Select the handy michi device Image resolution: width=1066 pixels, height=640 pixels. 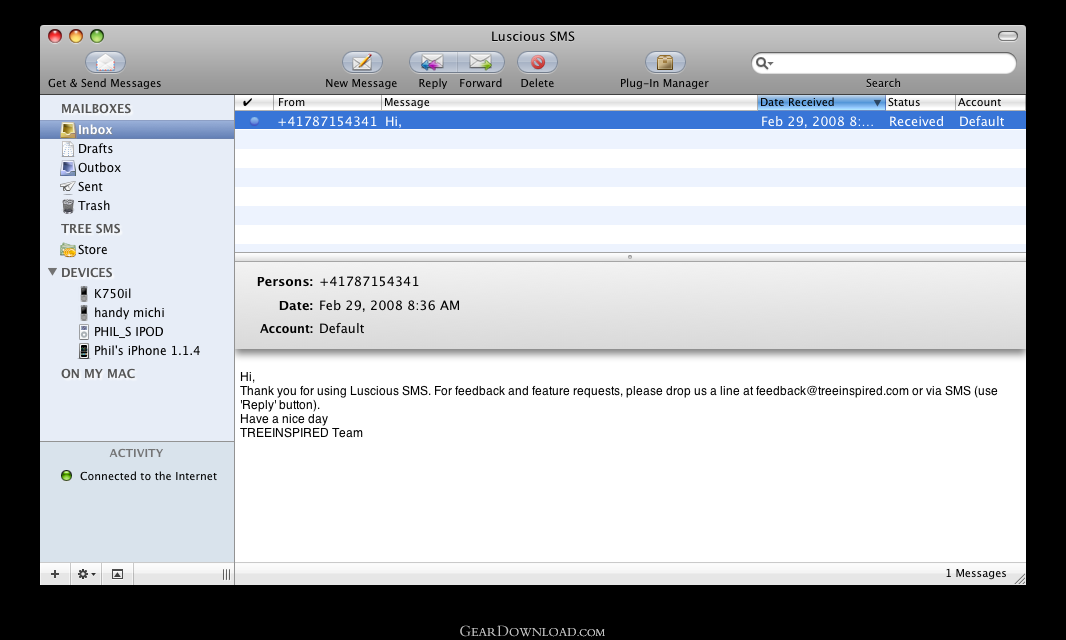tap(128, 312)
